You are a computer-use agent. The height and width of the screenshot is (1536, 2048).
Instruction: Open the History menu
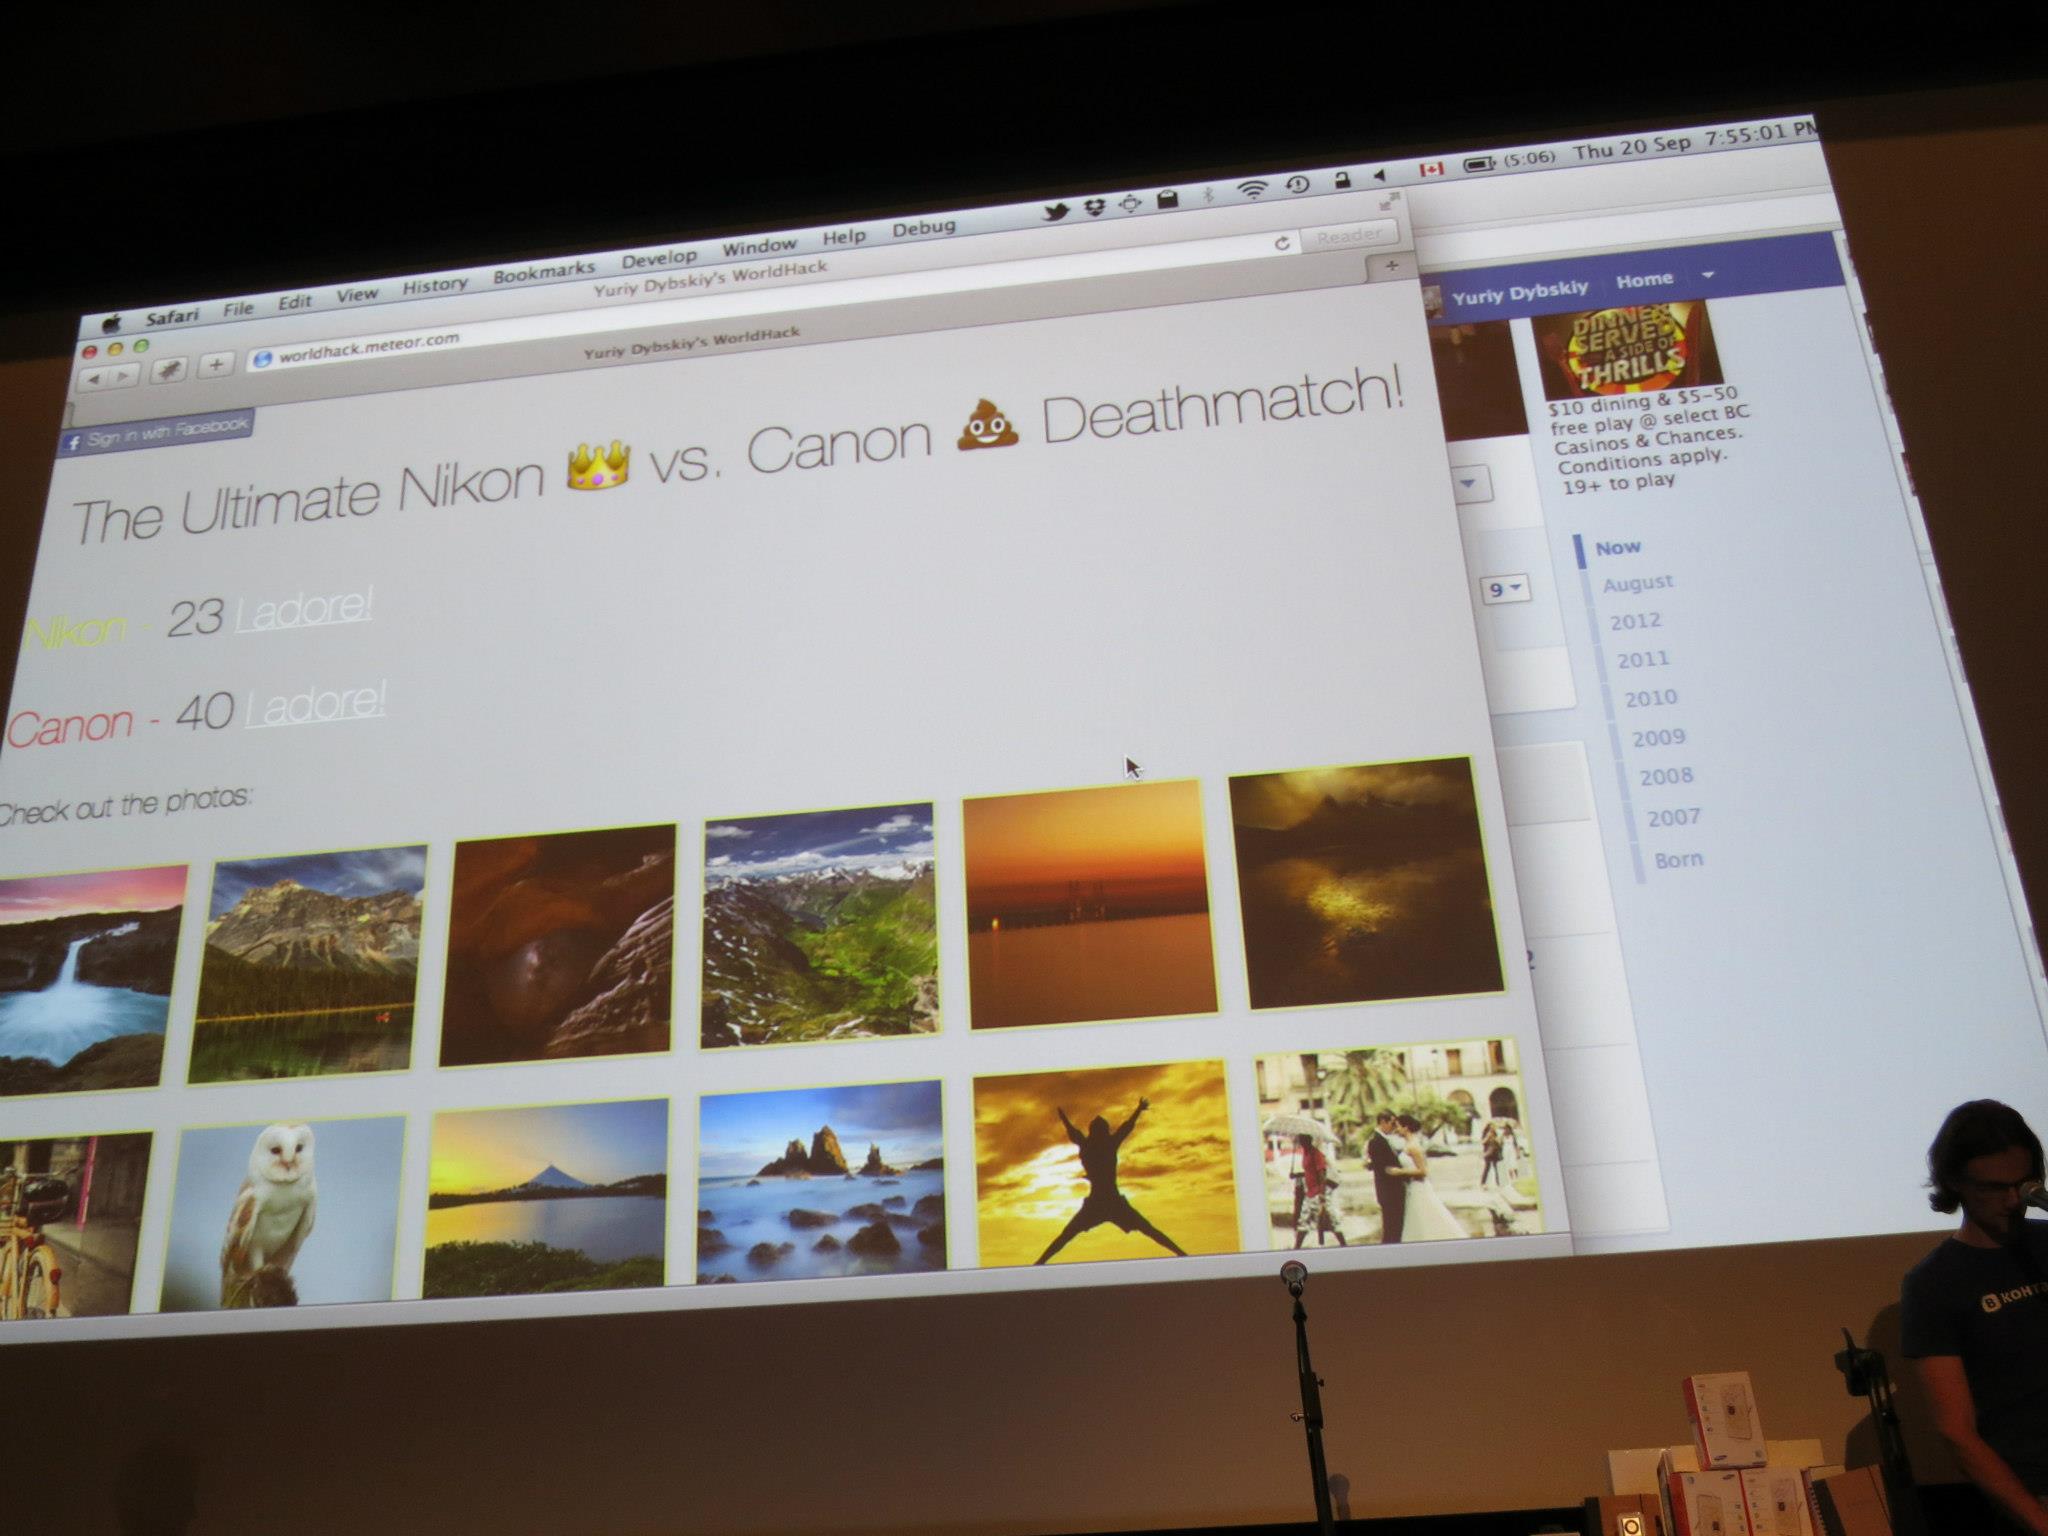click(435, 286)
